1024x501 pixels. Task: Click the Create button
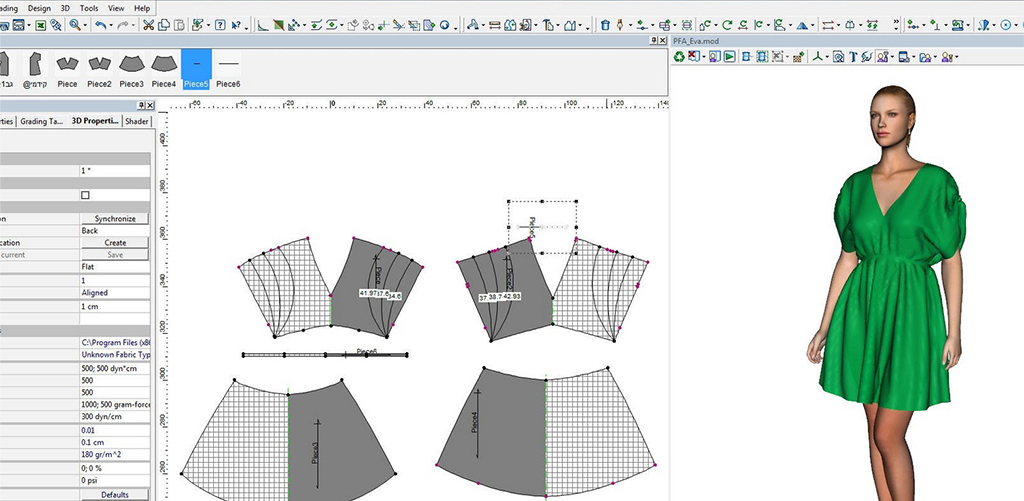pyautogui.click(x=114, y=243)
